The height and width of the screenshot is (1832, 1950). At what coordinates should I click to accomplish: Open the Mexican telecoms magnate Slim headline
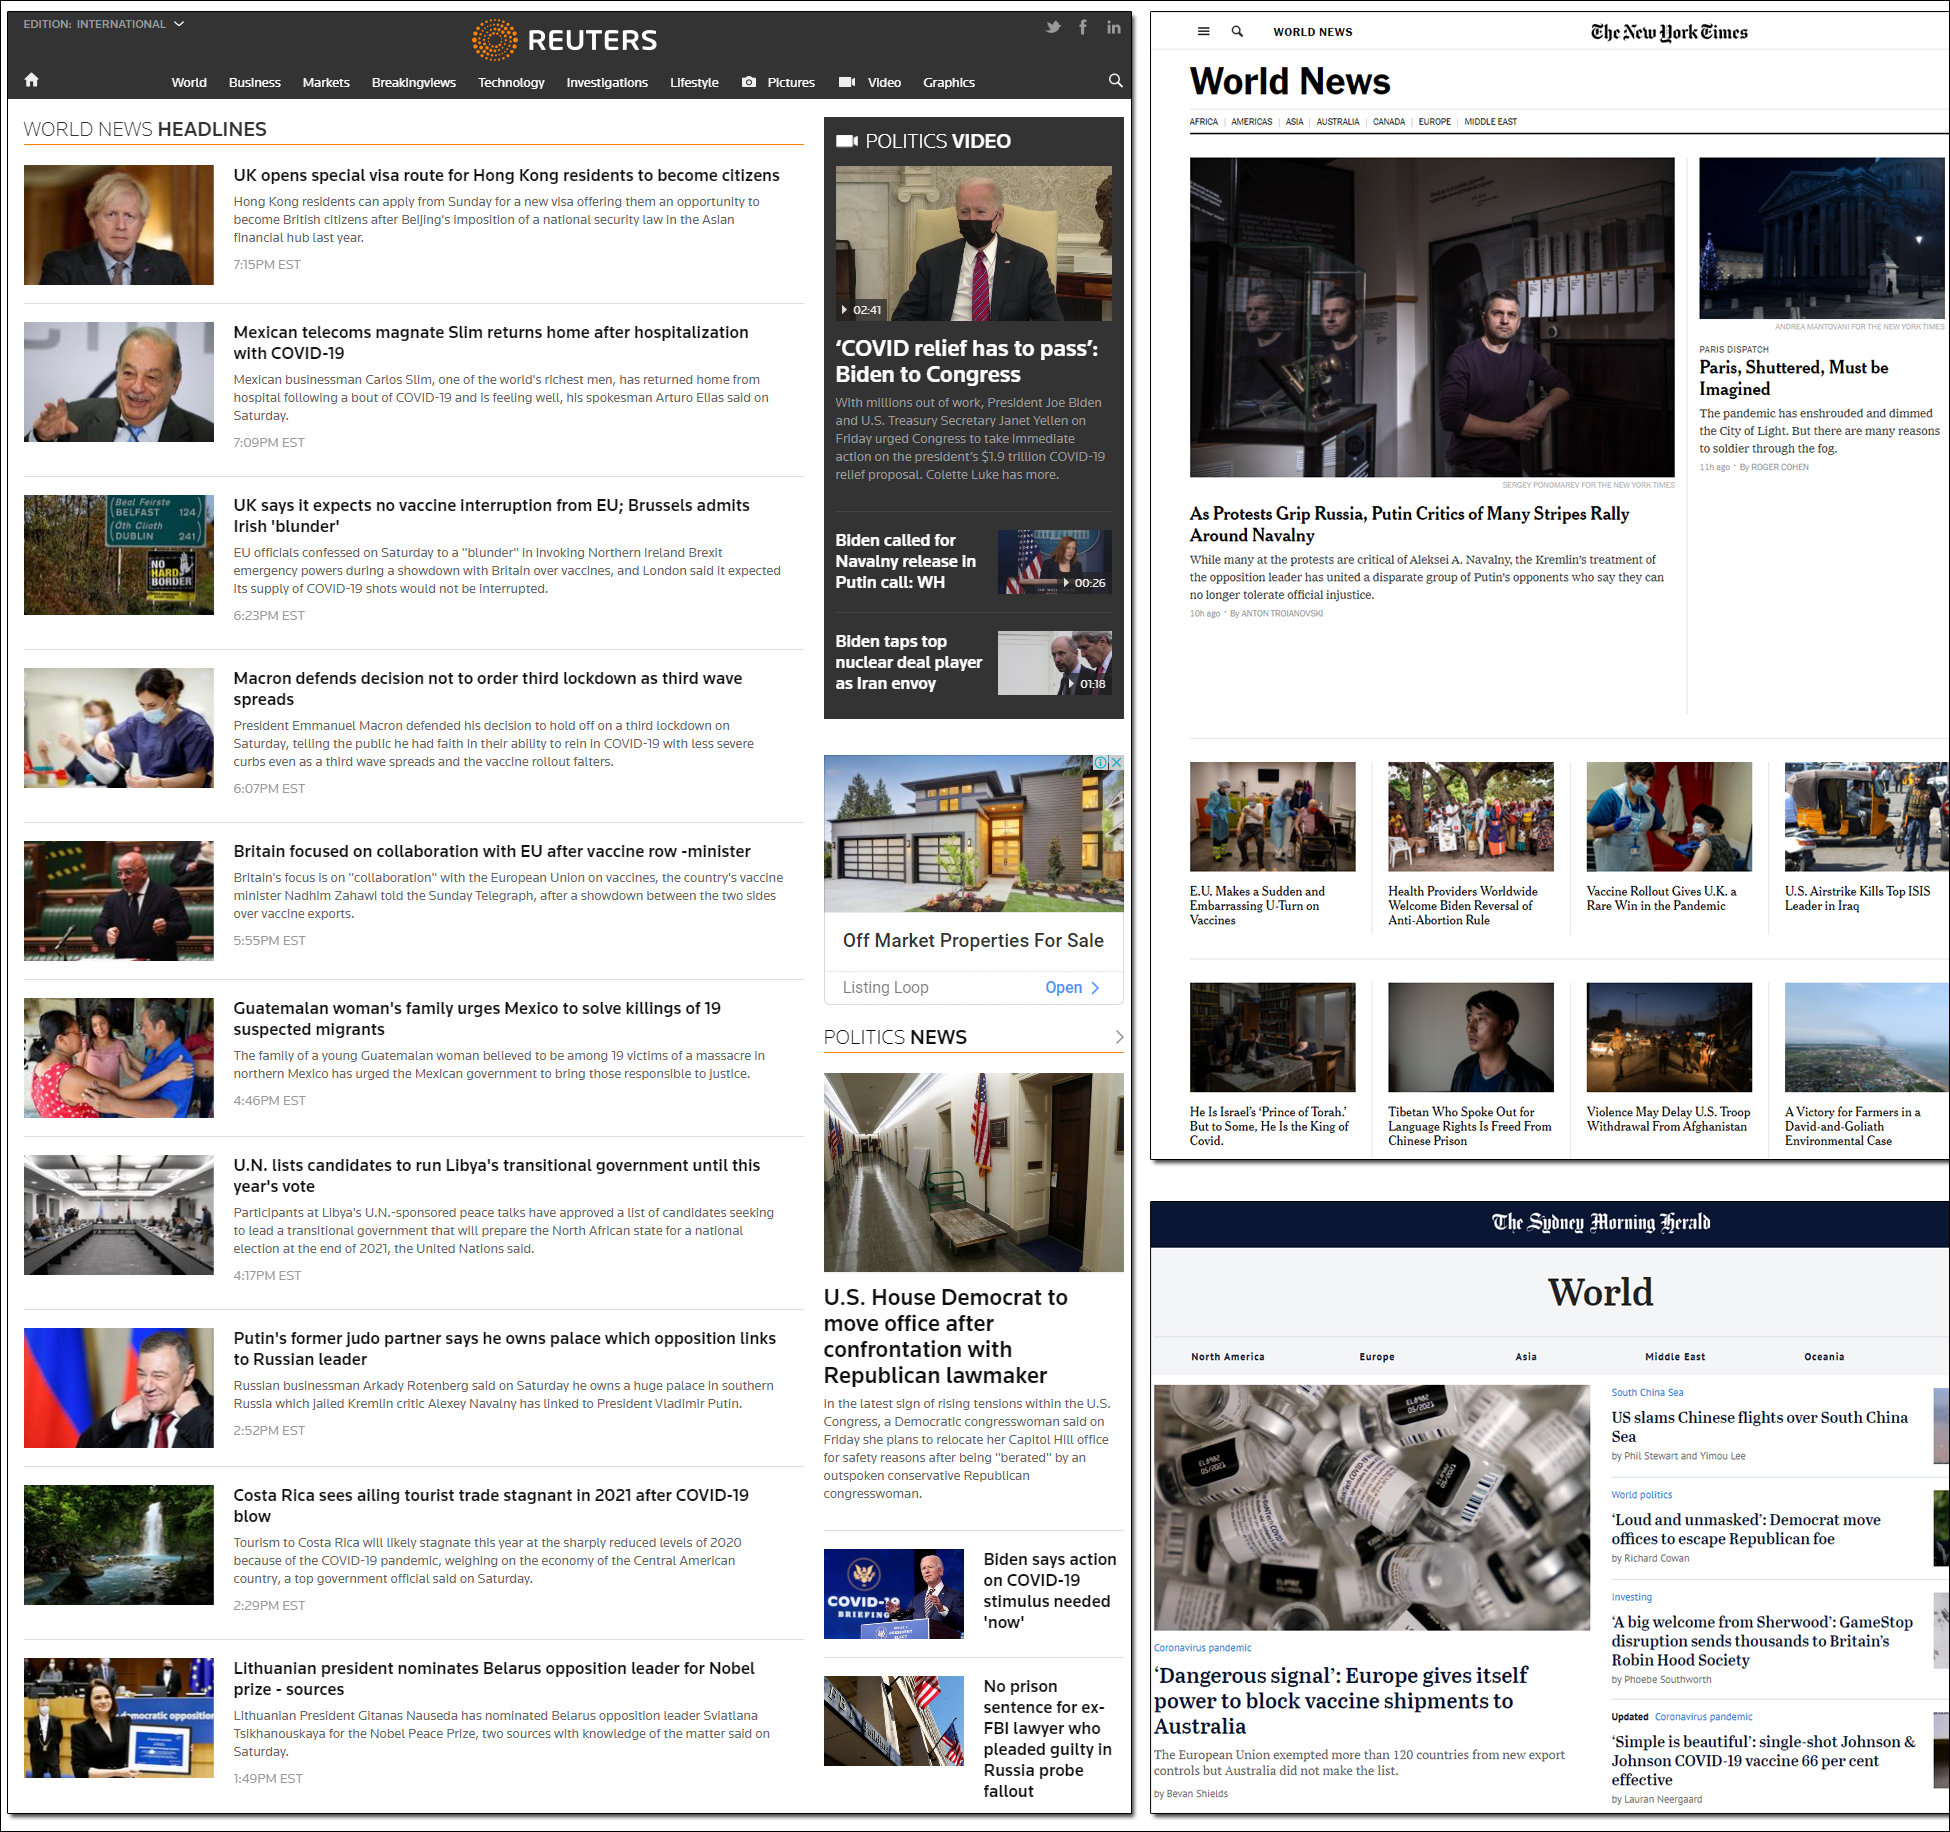pyautogui.click(x=490, y=342)
